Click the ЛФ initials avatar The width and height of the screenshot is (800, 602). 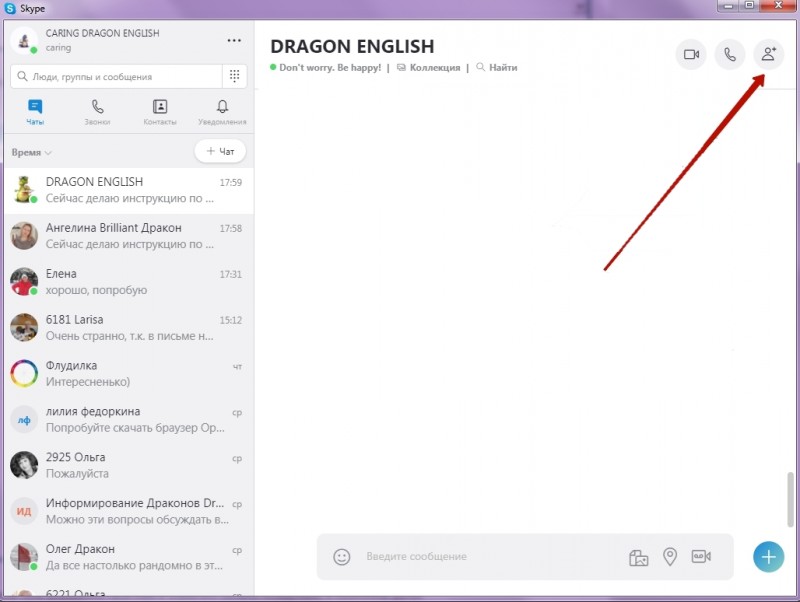click(24, 419)
